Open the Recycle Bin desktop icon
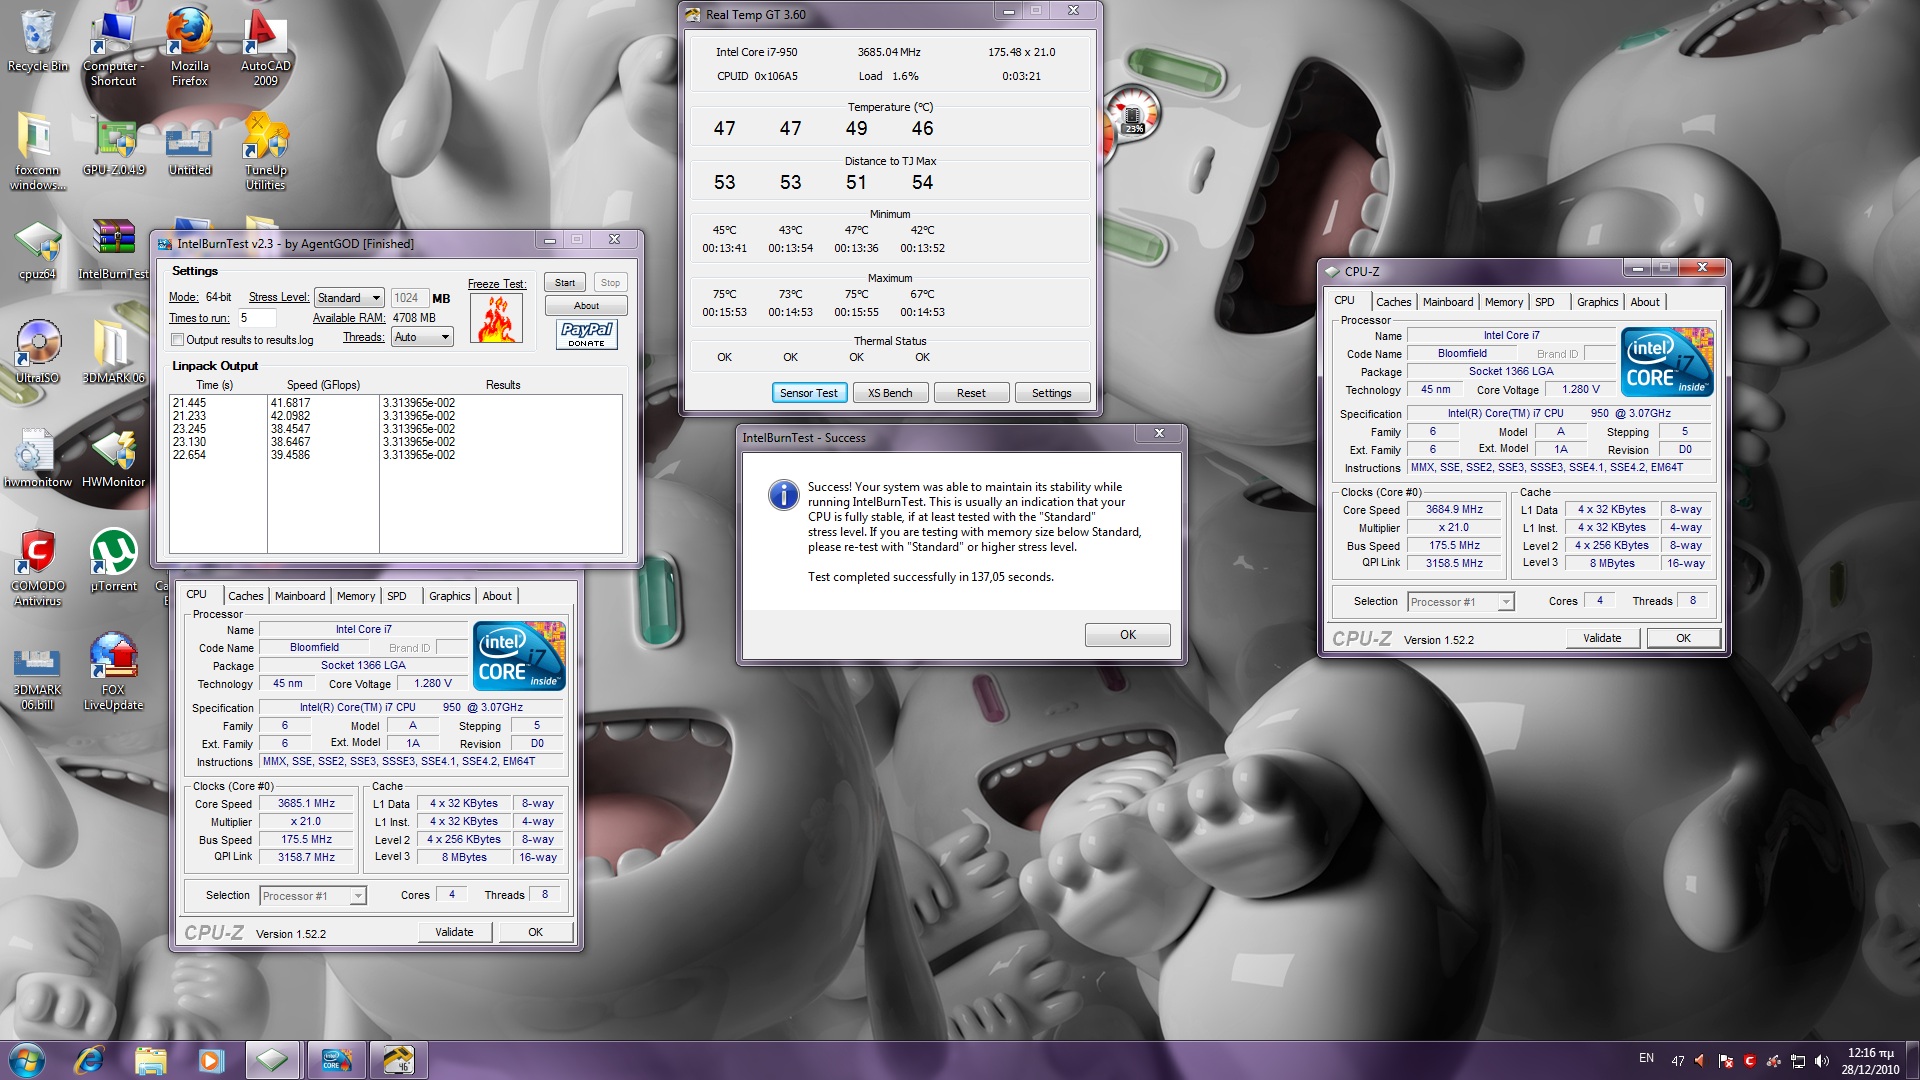The width and height of the screenshot is (1920, 1080). tap(38, 40)
